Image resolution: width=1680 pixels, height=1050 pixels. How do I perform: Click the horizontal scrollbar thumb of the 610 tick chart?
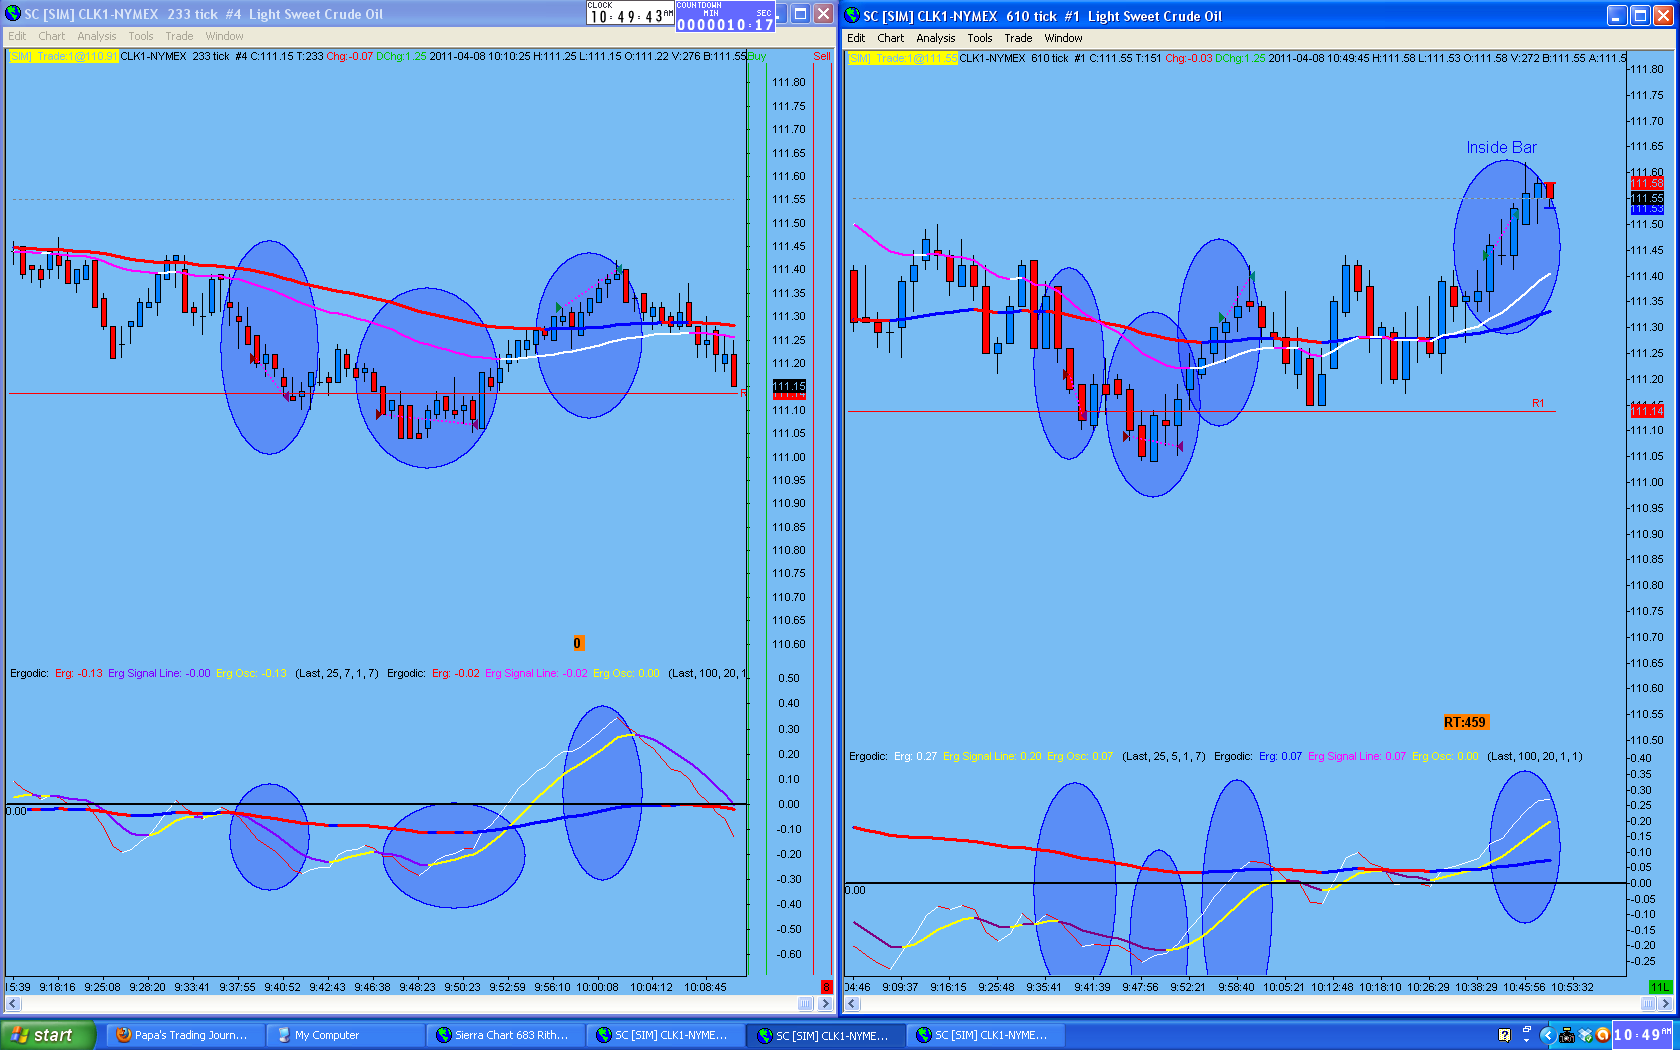(x=1649, y=1003)
